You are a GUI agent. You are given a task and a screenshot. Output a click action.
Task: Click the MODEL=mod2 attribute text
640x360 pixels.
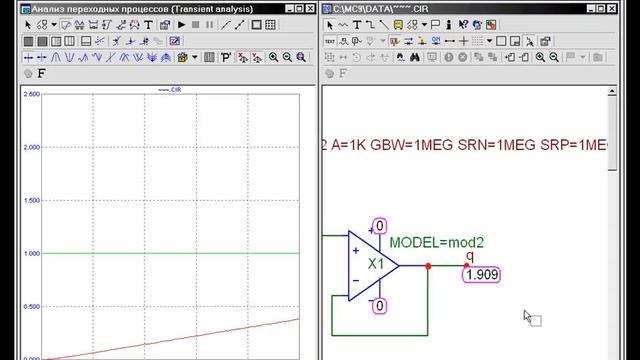pos(436,242)
